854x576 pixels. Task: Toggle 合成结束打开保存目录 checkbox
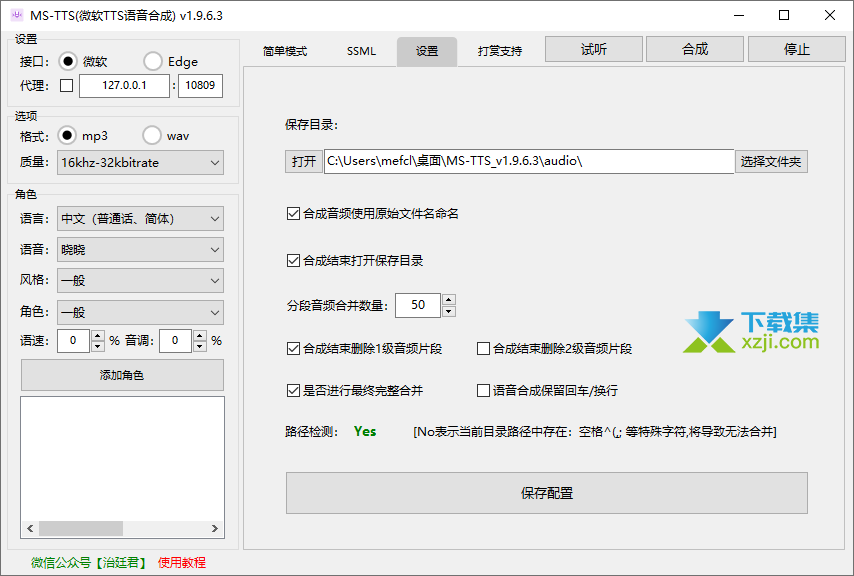point(293,261)
